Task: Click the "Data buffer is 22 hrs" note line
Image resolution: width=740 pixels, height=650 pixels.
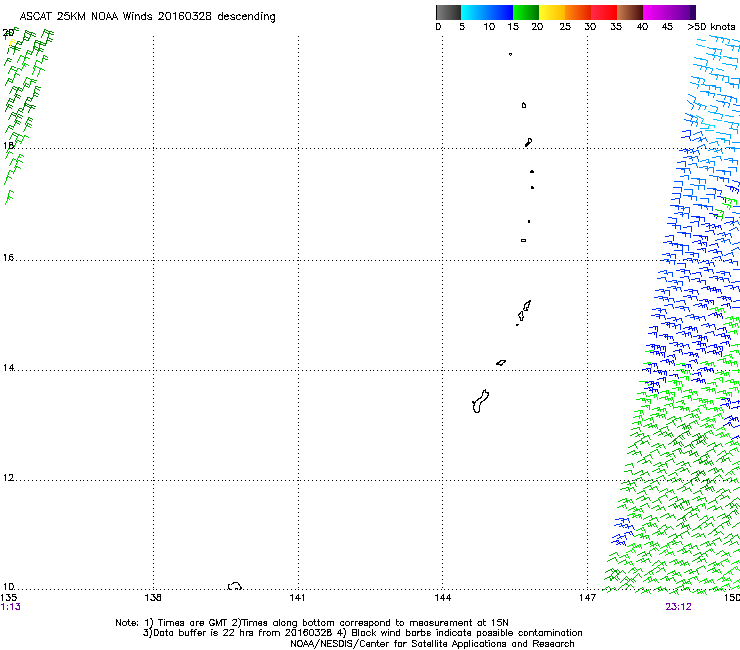Action: pyautogui.click(x=362, y=633)
